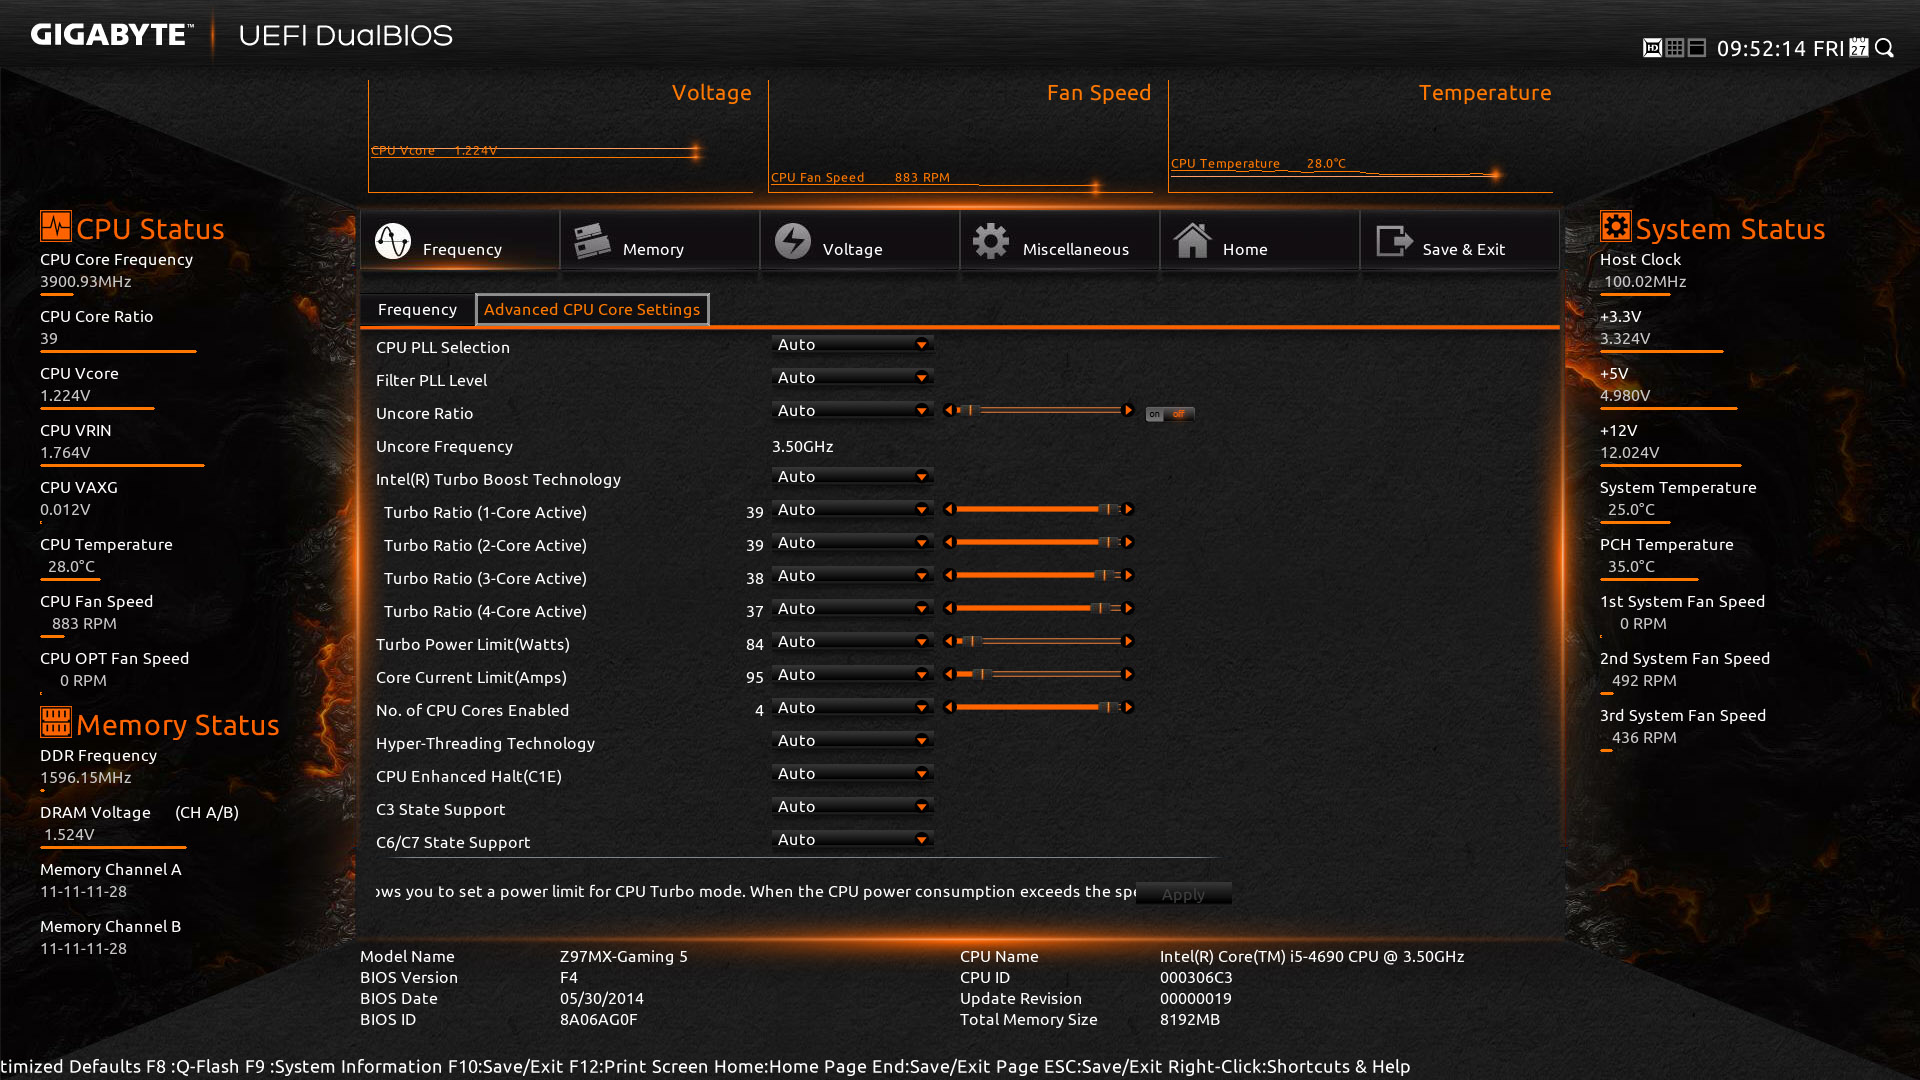The width and height of the screenshot is (1920, 1080).
Task: Switch to the Voltage main tab
Action: pos(860,240)
